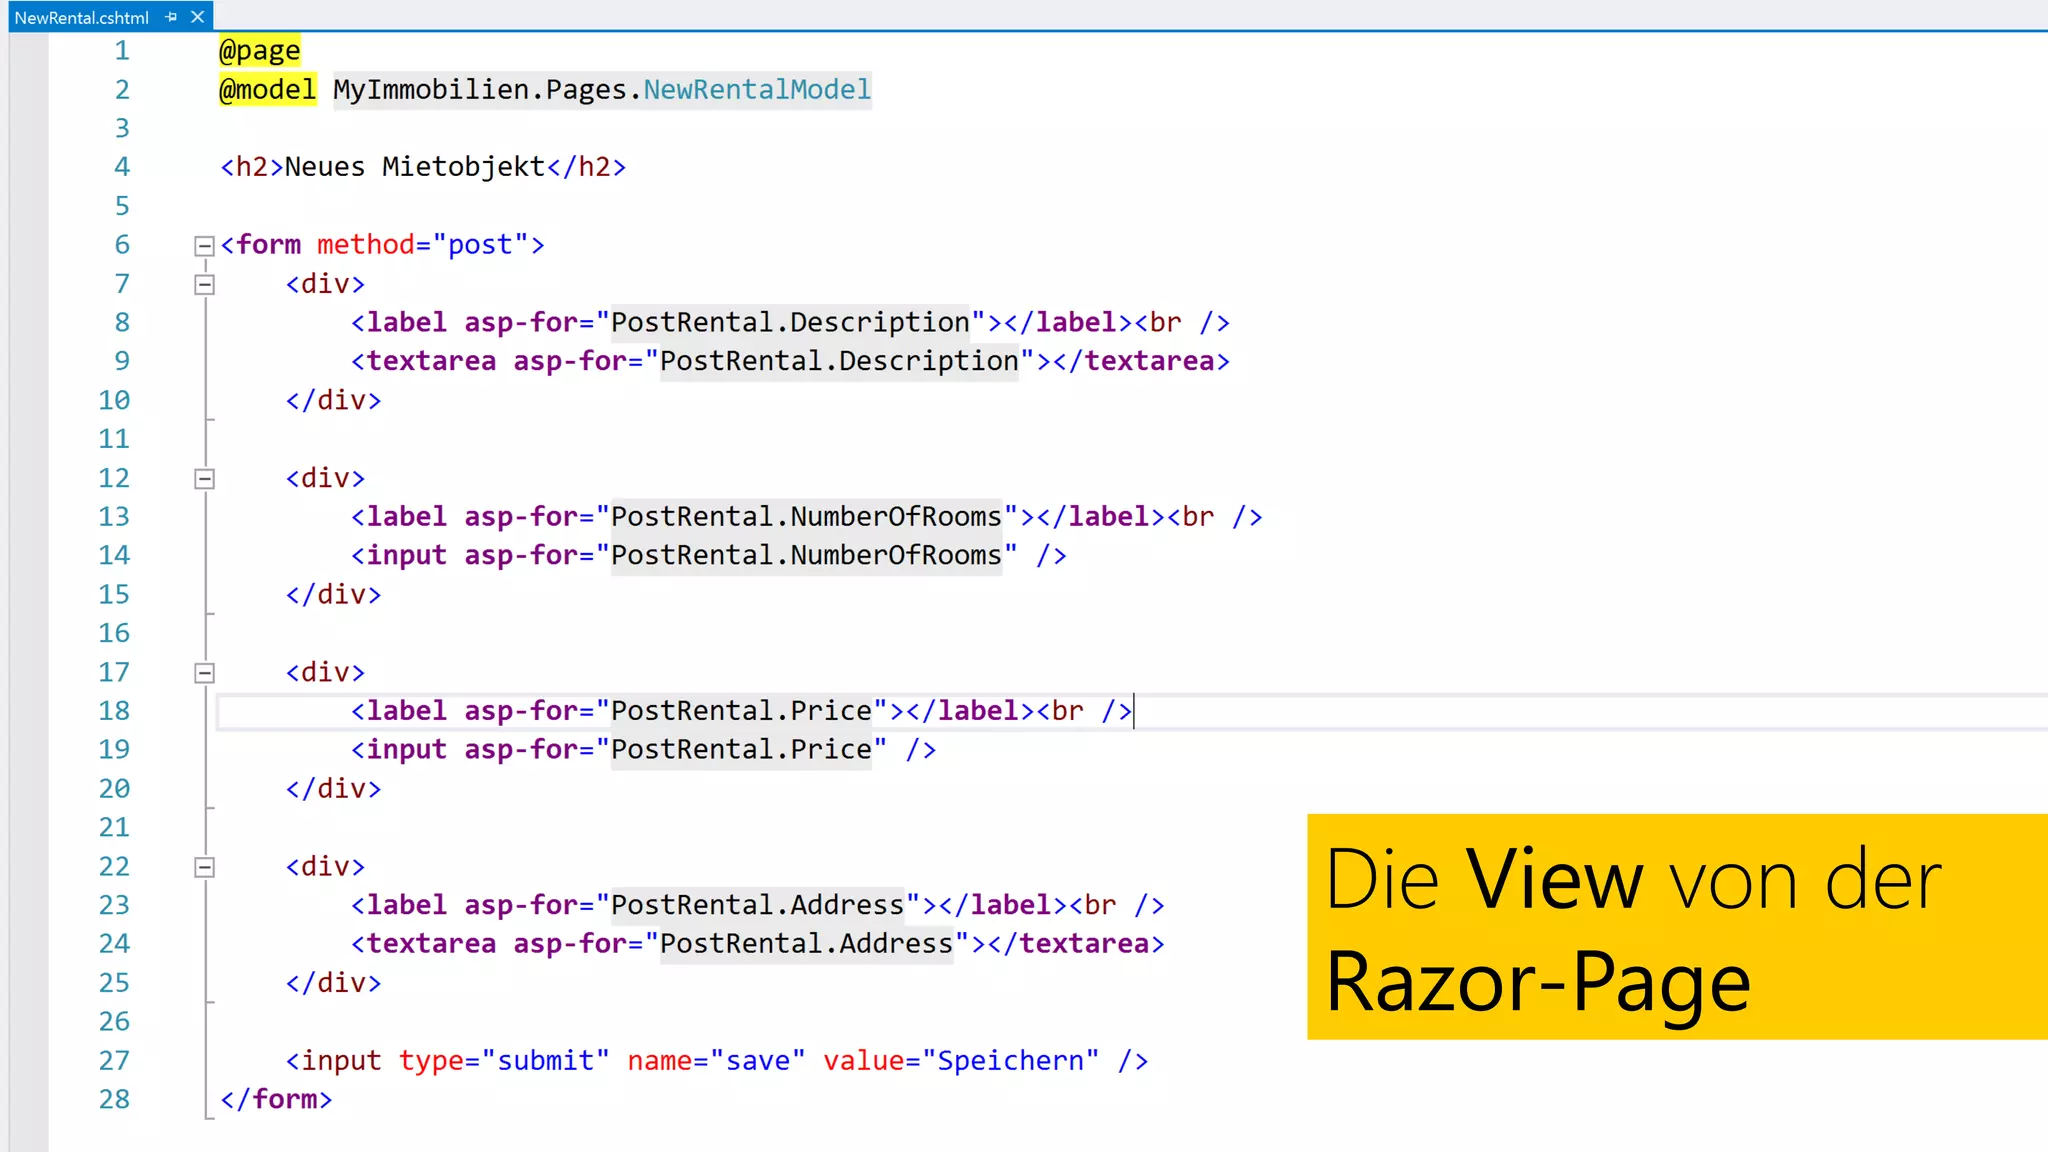Screen dimensions: 2048x1152
Task: Collapse the div block on line 12
Action: click(204, 479)
